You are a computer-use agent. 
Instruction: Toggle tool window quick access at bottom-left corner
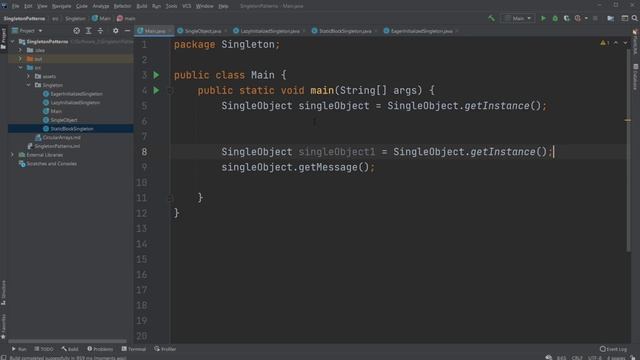[x=3, y=357]
